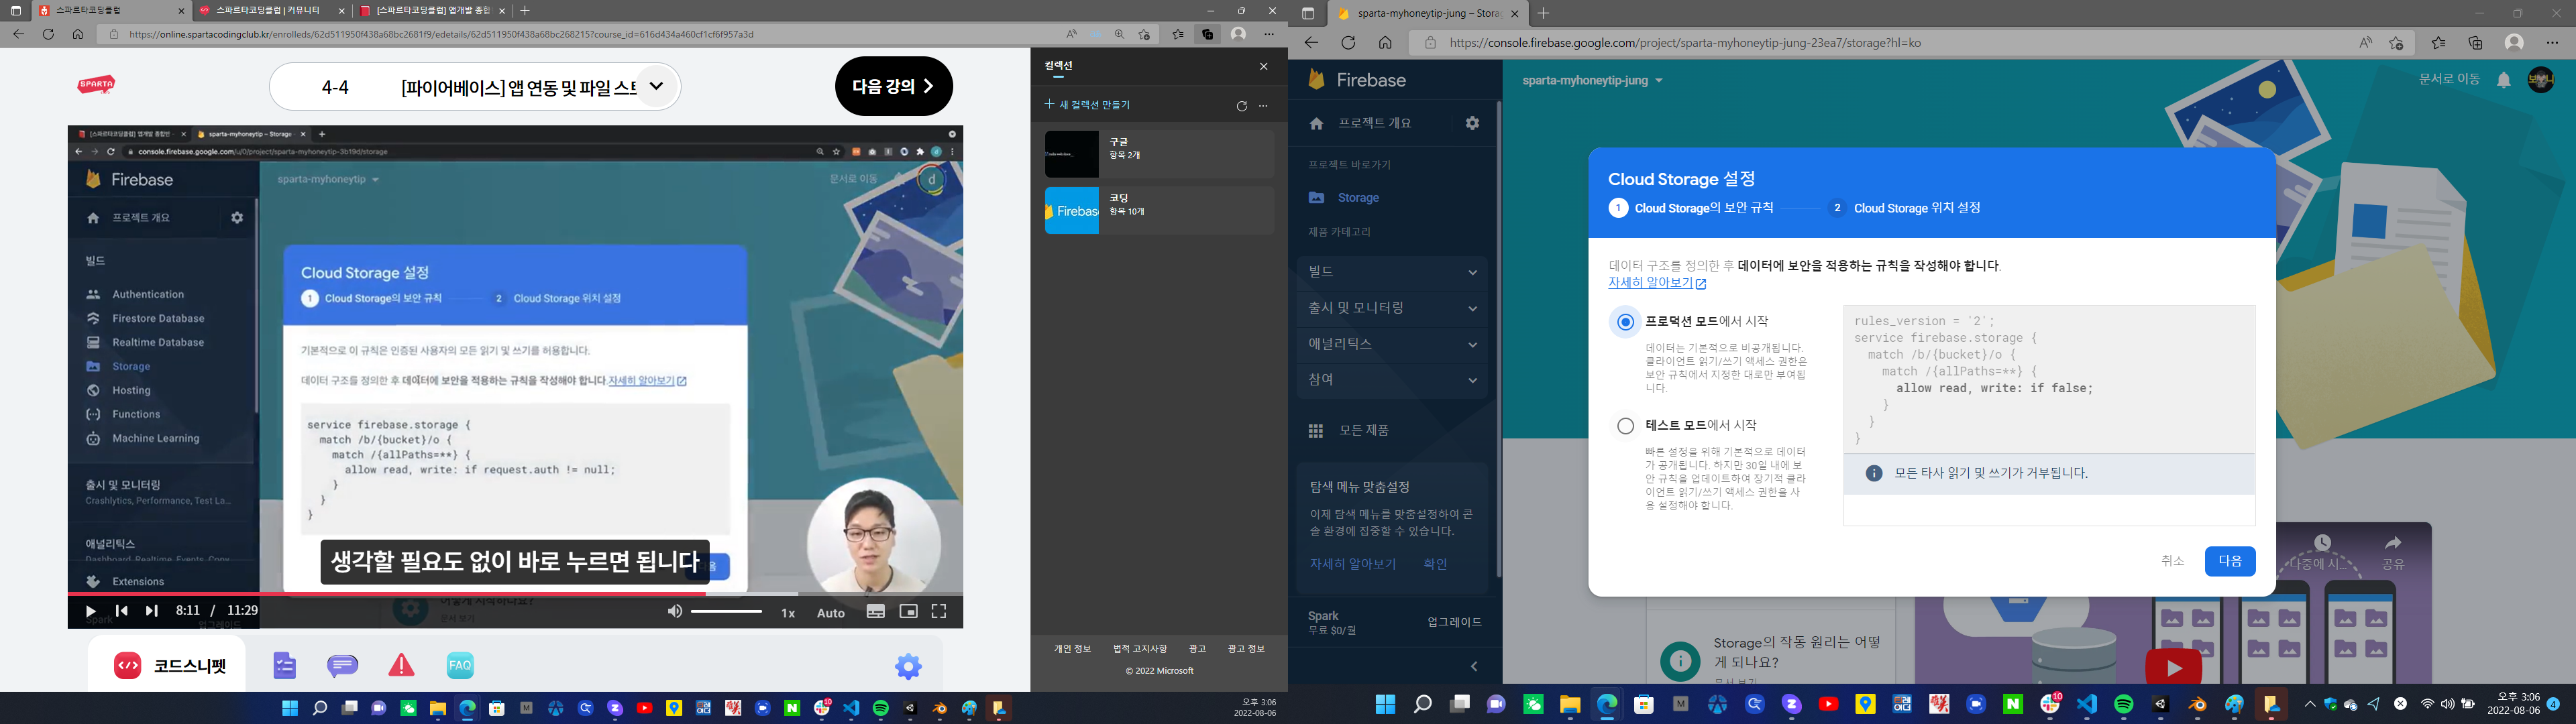Open Visual Studio Code from the right taskbar
This screenshot has width=2576, height=724.
point(2087,705)
